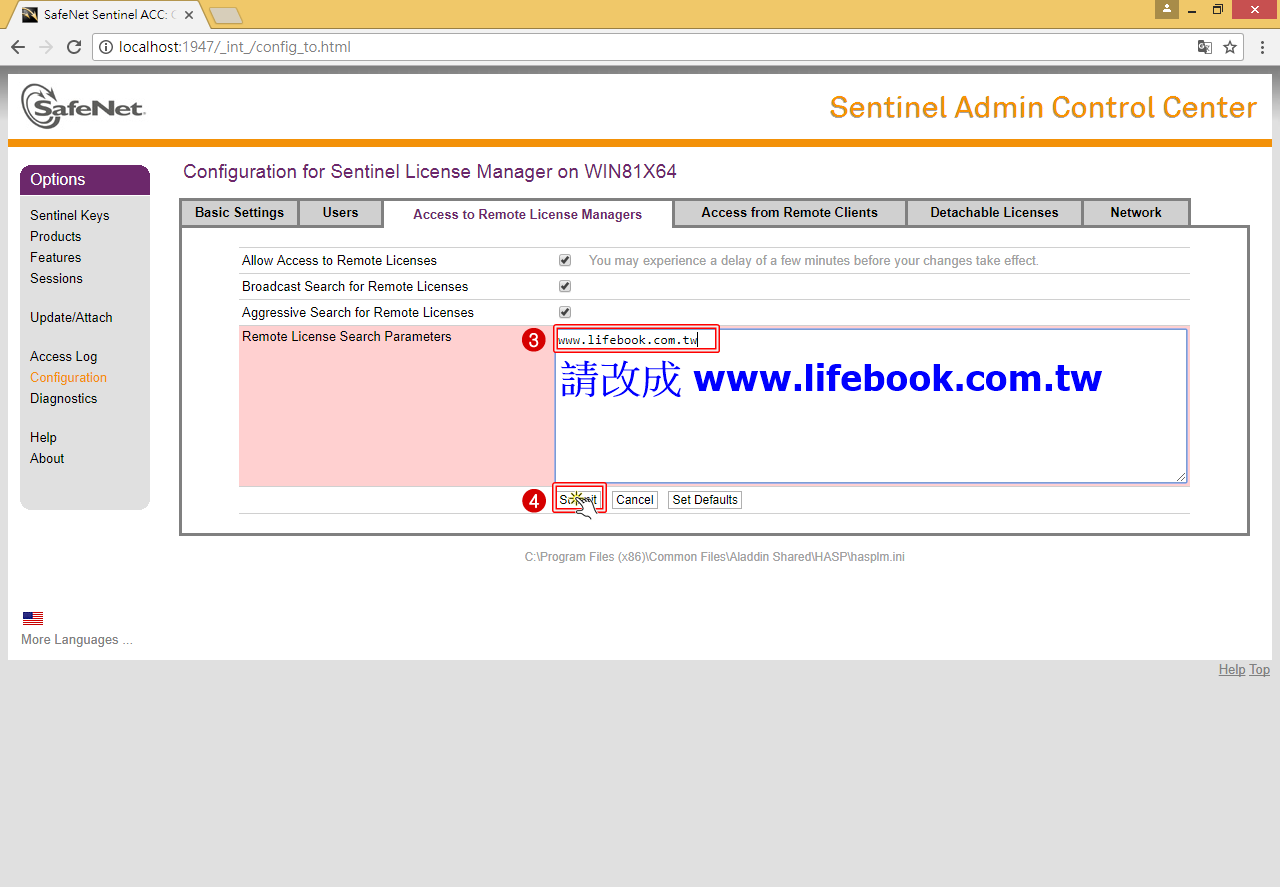Click the Set Defaults button
The image size is (1280, 887).
click(705, 500)
